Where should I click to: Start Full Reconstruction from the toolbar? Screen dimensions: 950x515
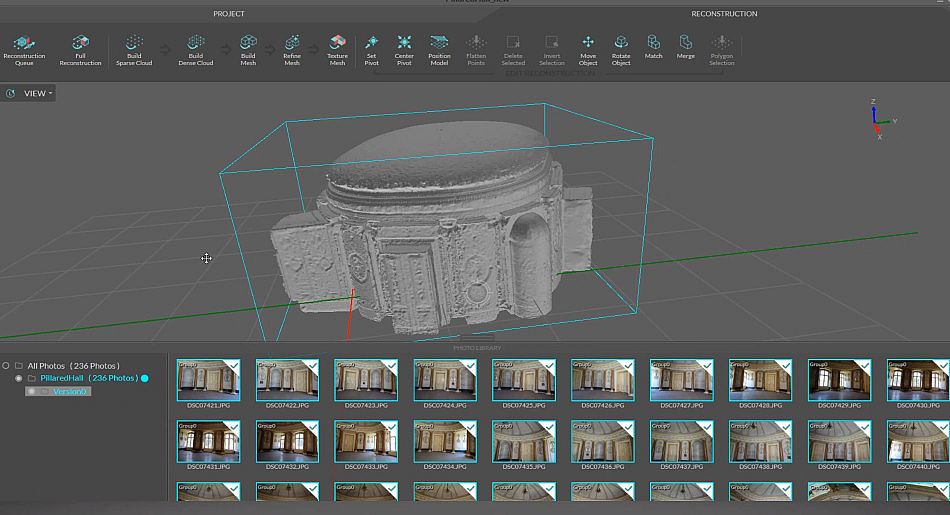pyautogui.click(x=80, y=49)
